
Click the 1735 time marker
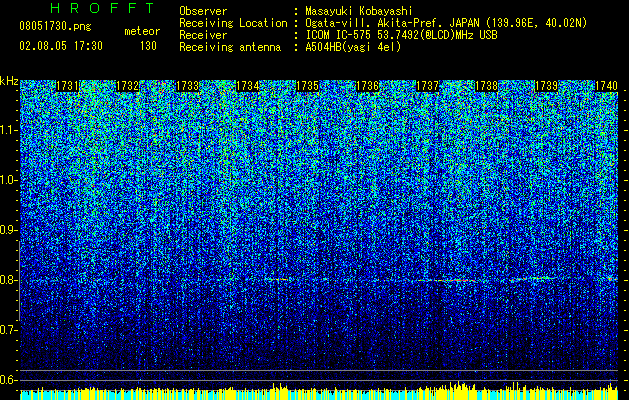[307, 86]
